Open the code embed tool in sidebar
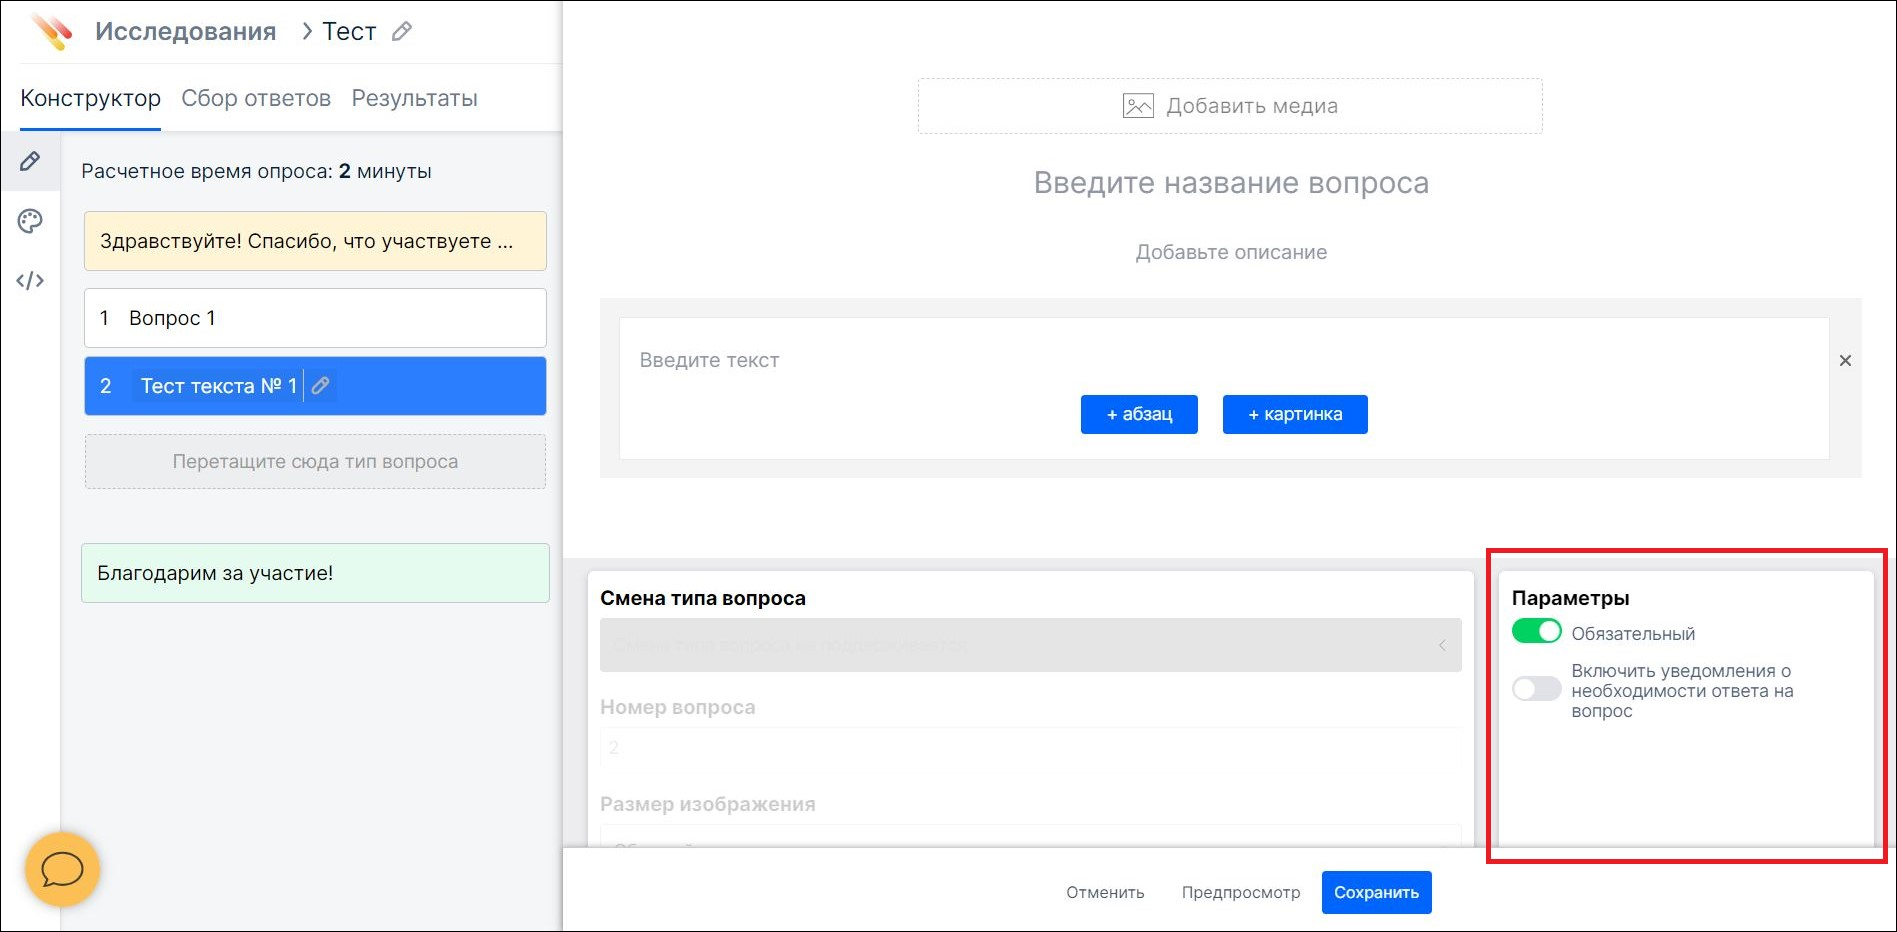This screenshot has height=932, width=1897. click(x=30, y=281)
